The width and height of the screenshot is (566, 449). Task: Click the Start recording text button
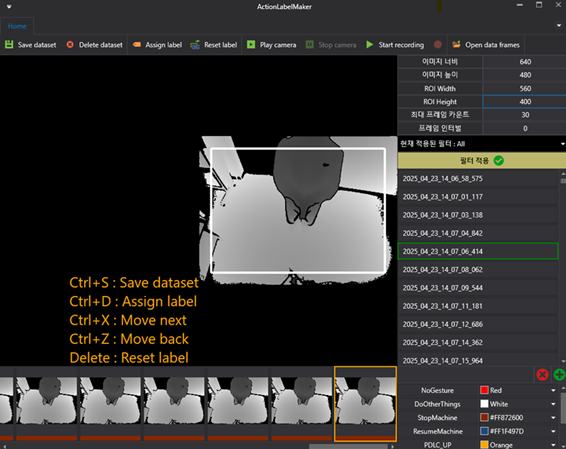[401, 45]
